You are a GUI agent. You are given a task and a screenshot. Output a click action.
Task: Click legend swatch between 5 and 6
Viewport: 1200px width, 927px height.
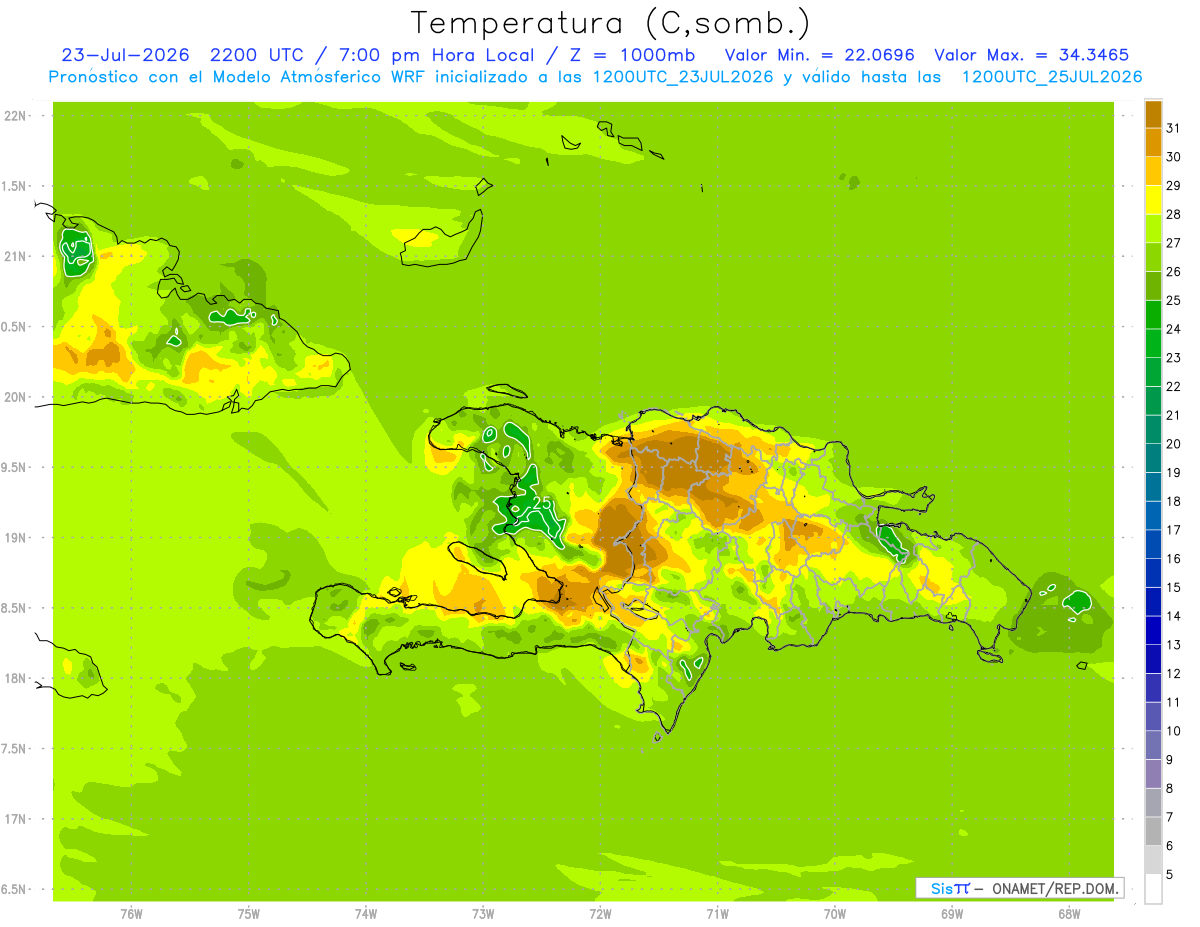1153,860
